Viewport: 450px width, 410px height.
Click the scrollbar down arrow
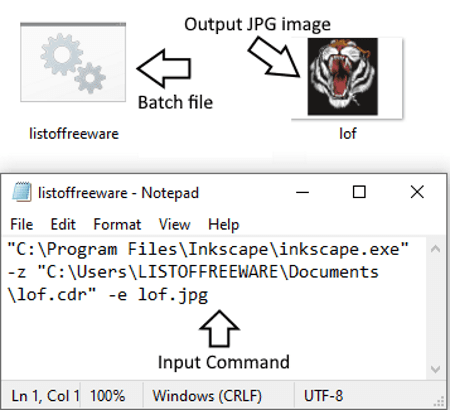pyautogui.click(x=436, y=369)
